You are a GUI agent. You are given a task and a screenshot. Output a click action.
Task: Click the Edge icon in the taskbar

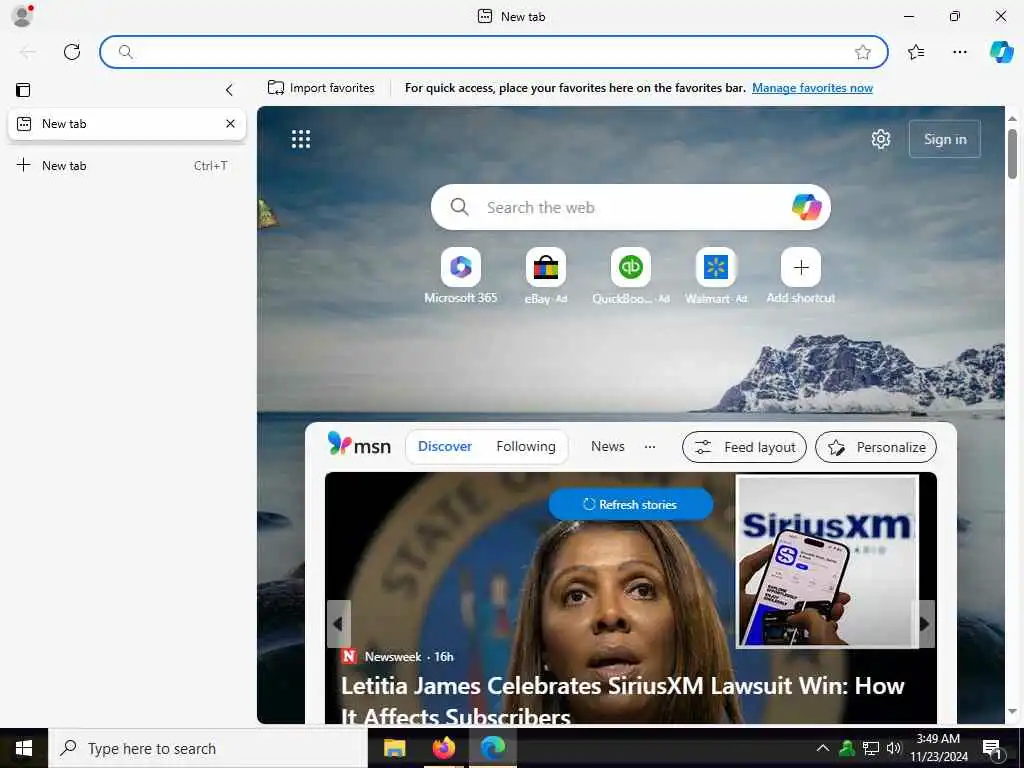493,748
